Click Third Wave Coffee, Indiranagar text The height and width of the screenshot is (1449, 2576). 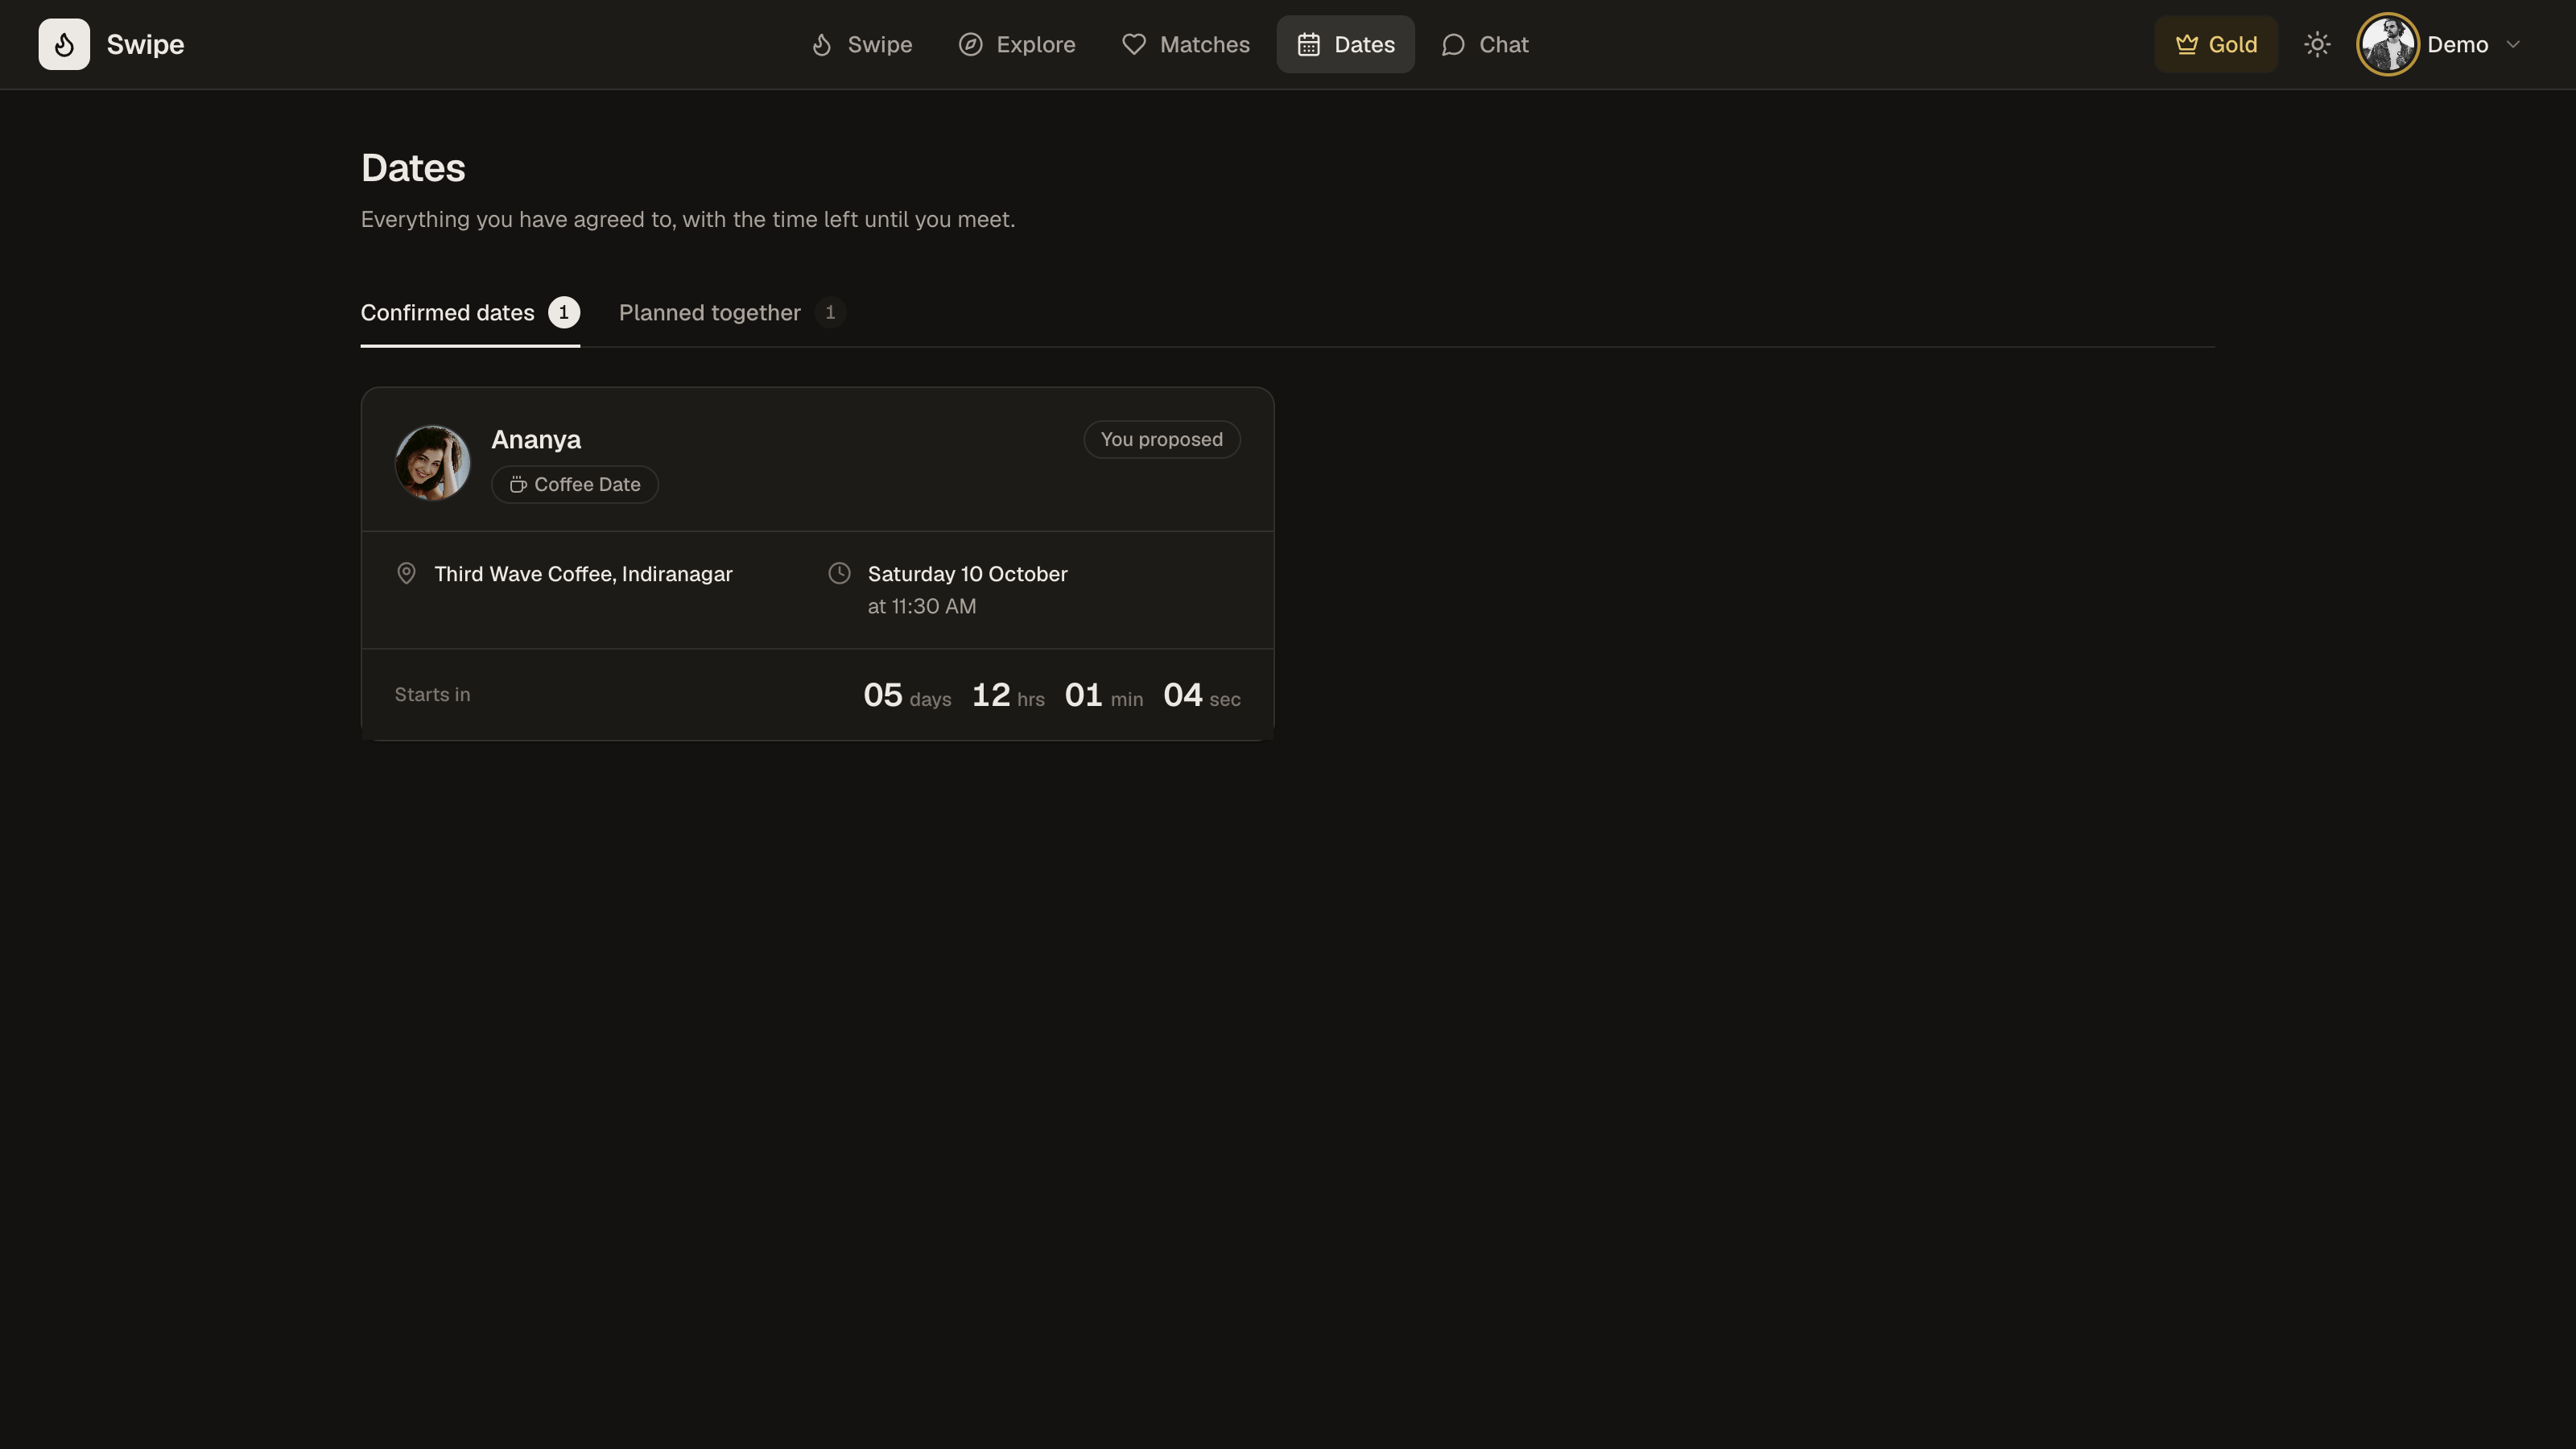(x=583, y=574)
